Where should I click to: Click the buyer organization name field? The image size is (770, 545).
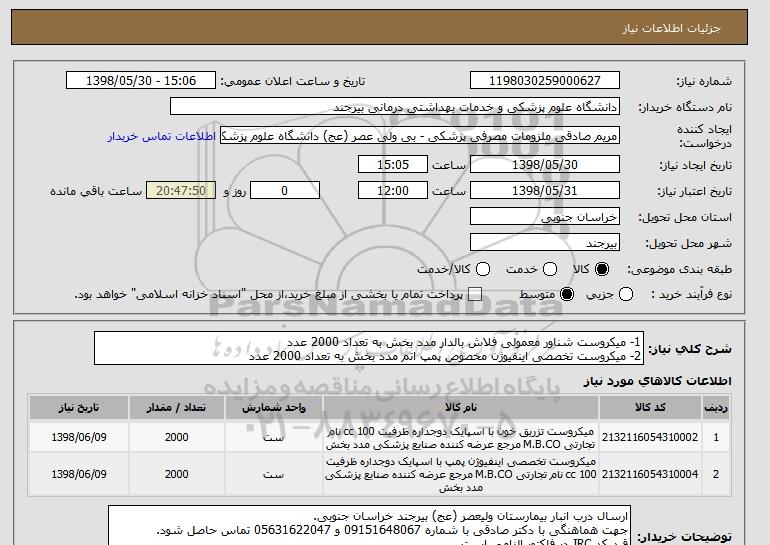(x=395, y=106)
